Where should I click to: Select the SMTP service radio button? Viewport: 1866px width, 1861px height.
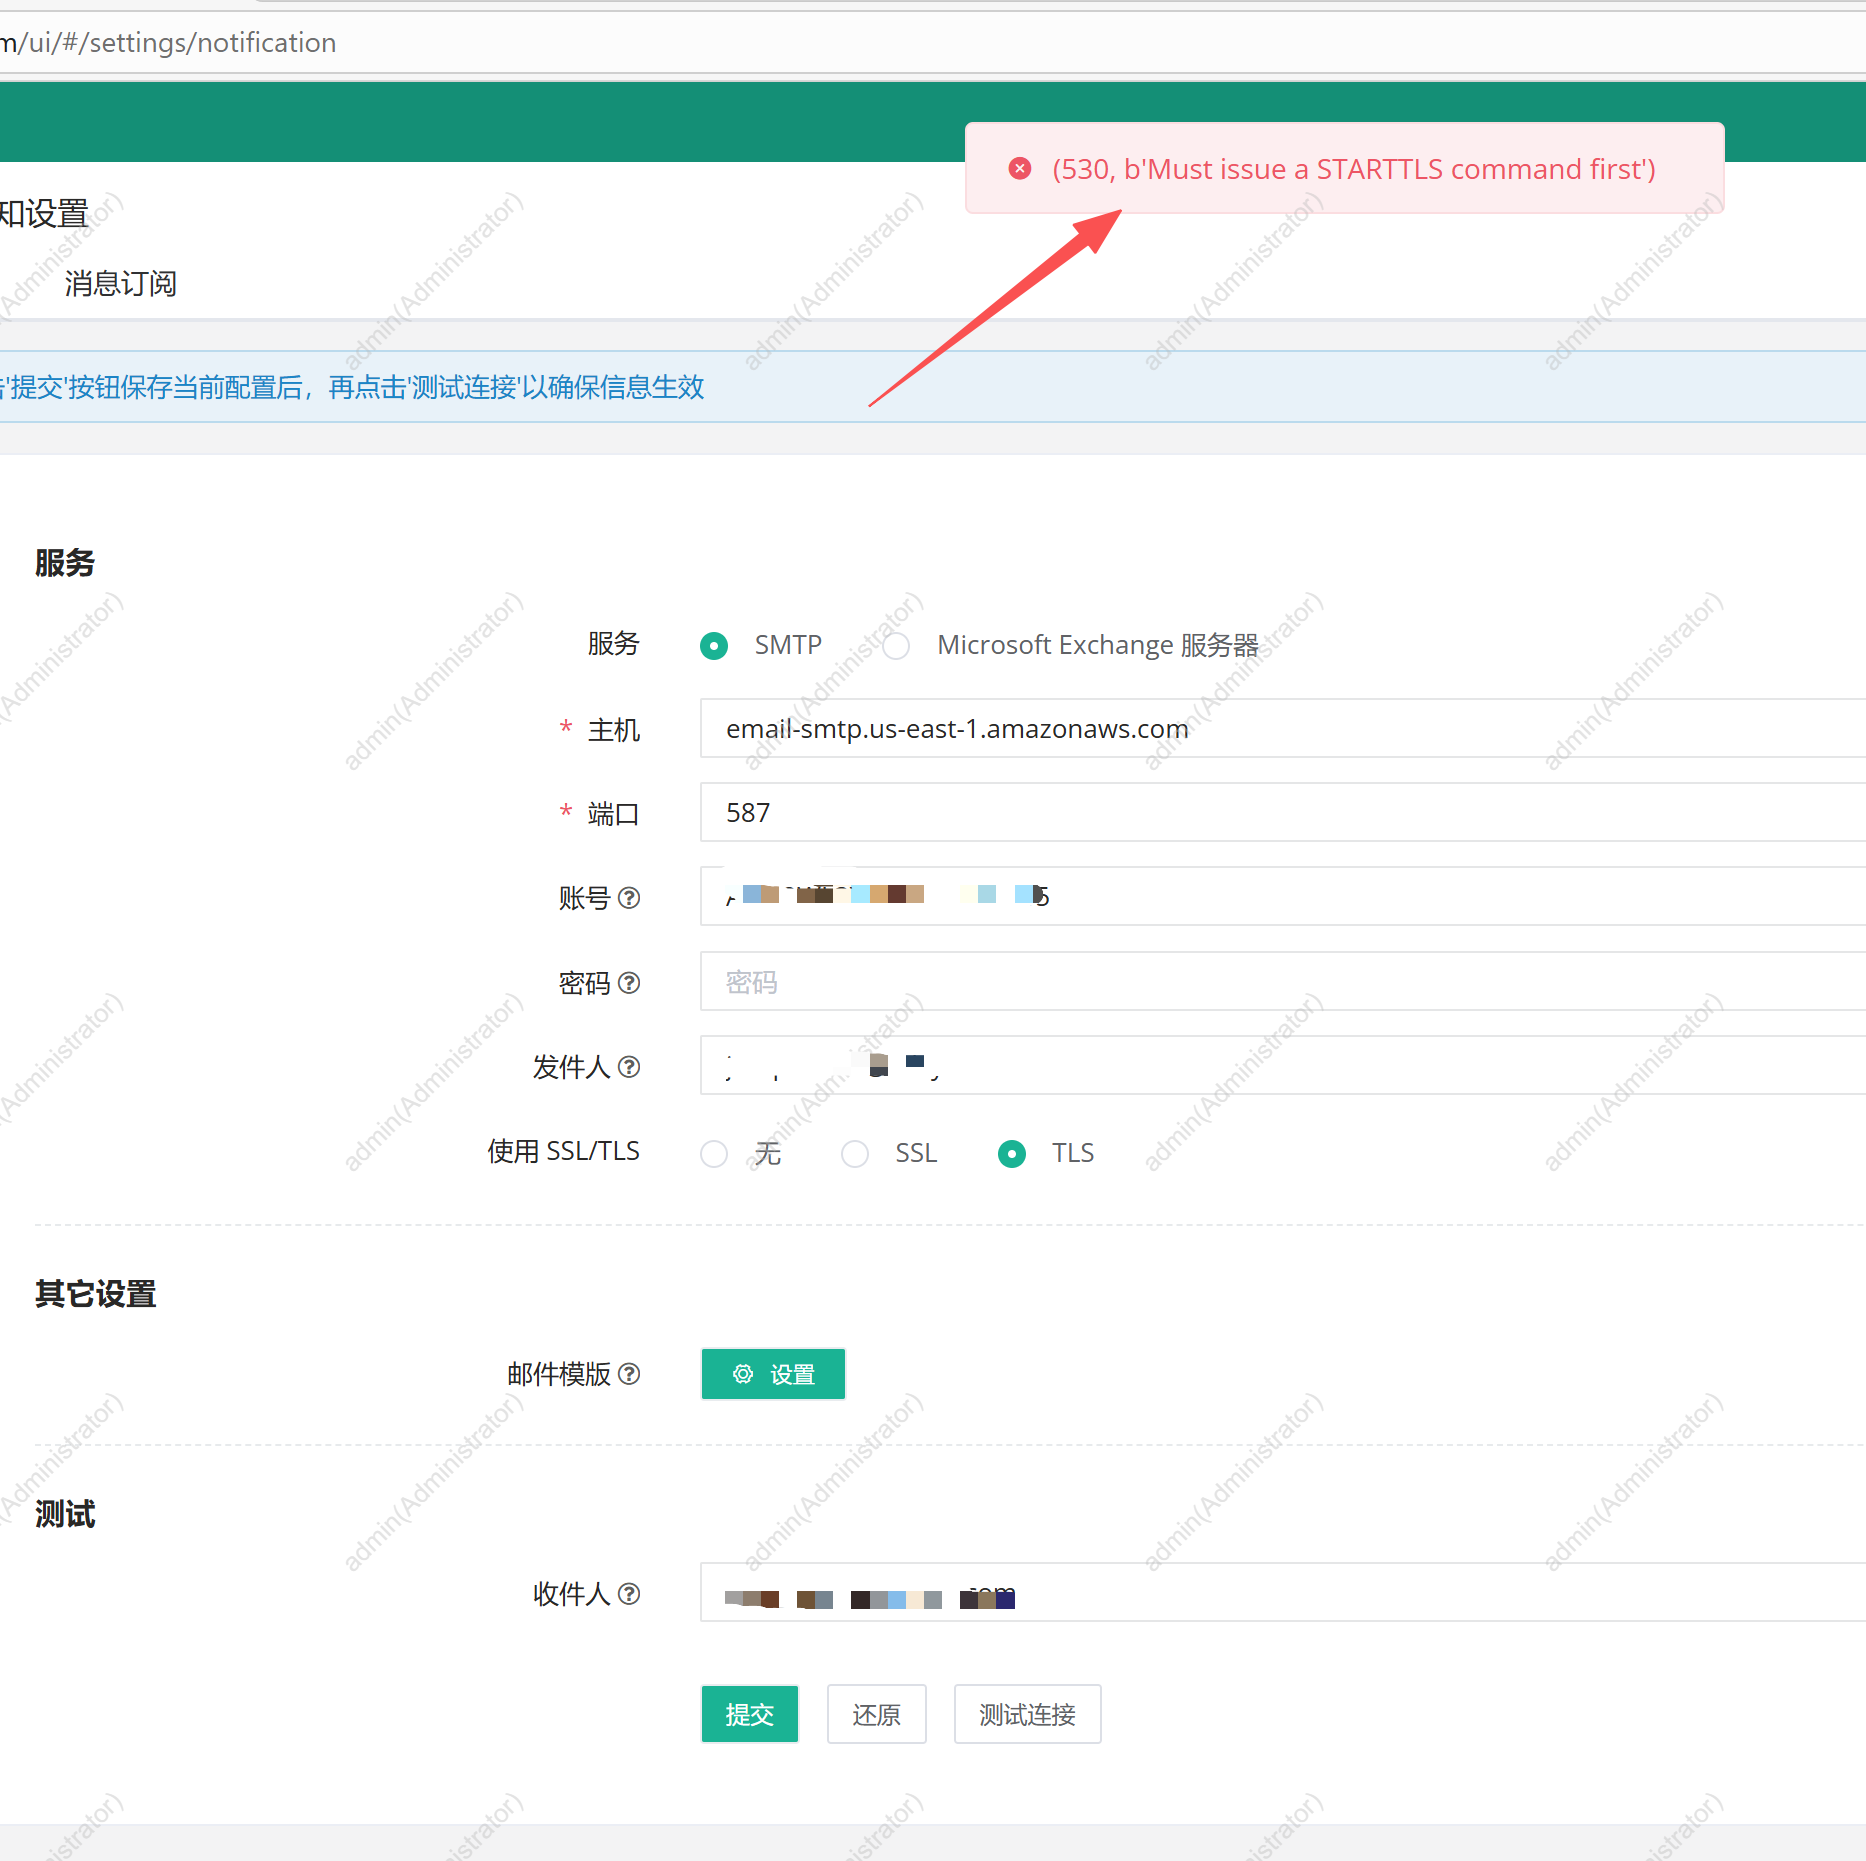[x=714, y=646]
